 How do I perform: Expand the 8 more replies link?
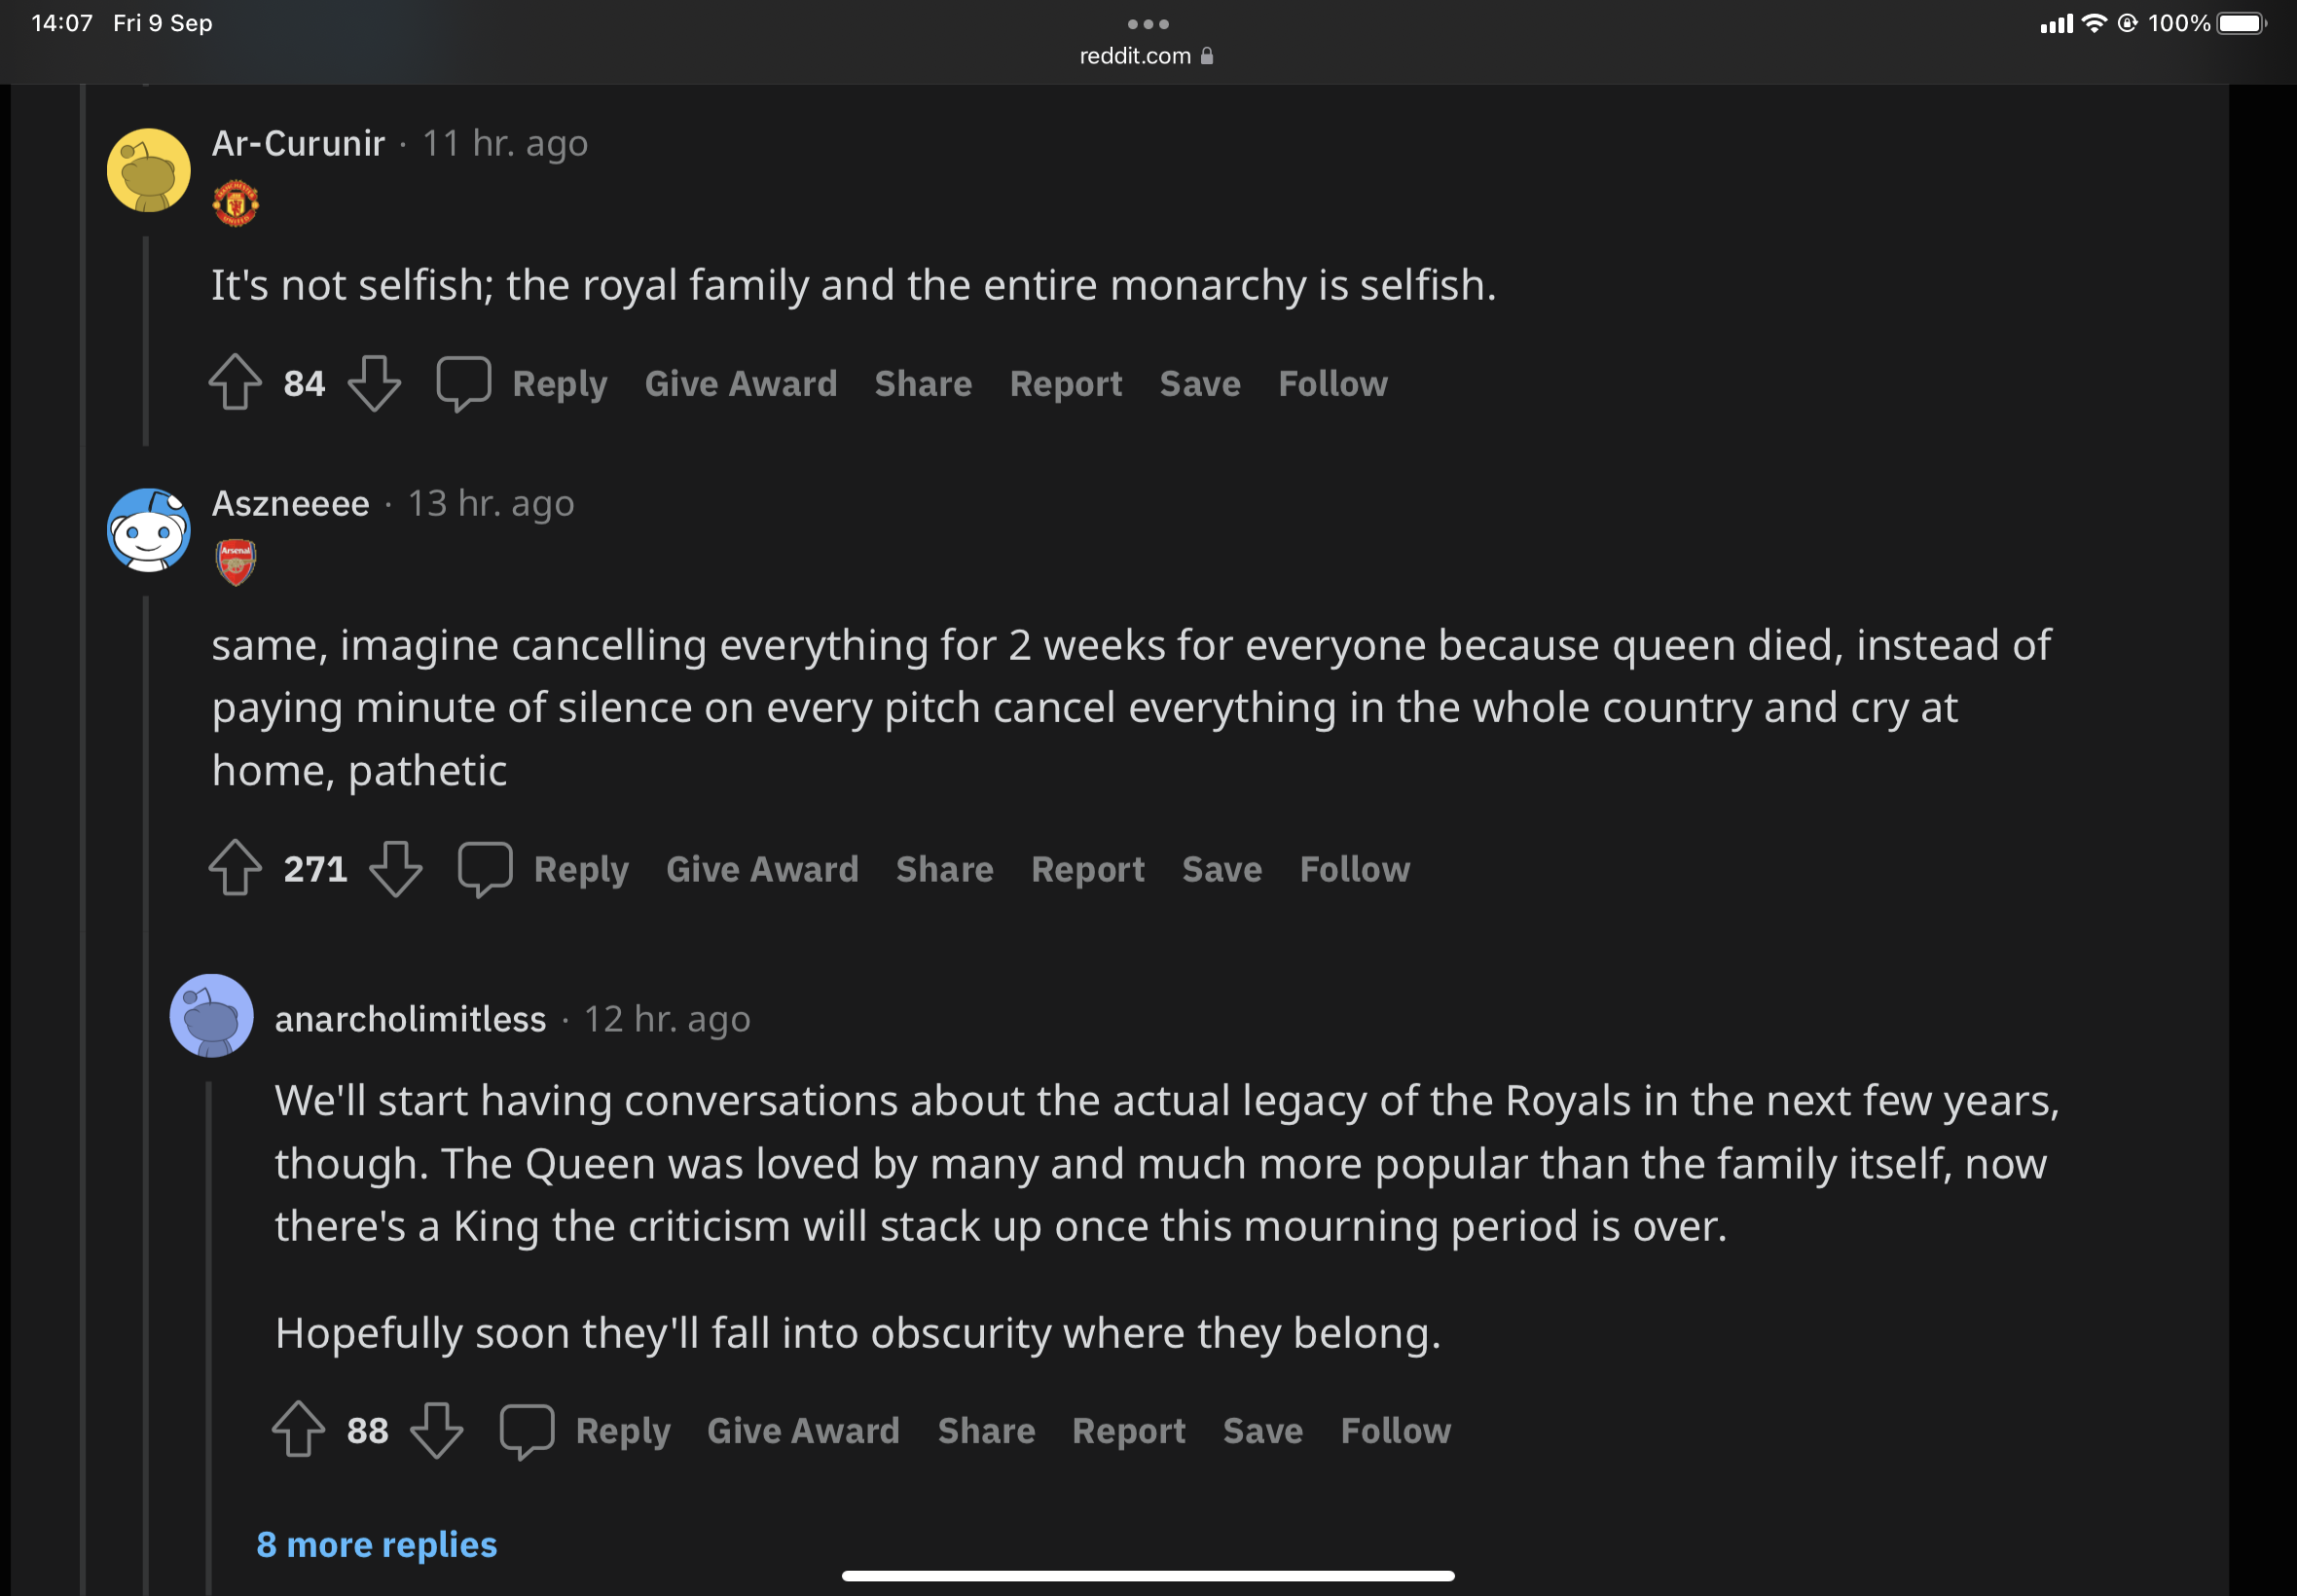click(x=376, y=1545)
